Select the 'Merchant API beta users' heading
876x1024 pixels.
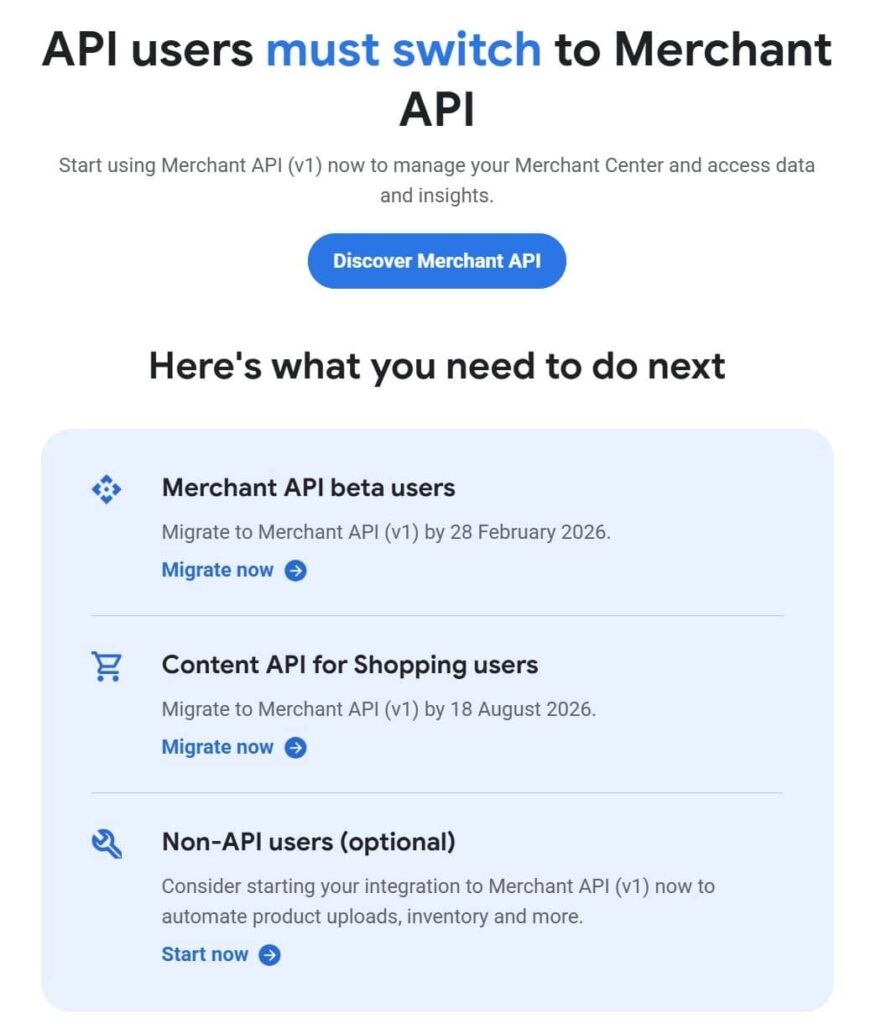tap(309, 488)
